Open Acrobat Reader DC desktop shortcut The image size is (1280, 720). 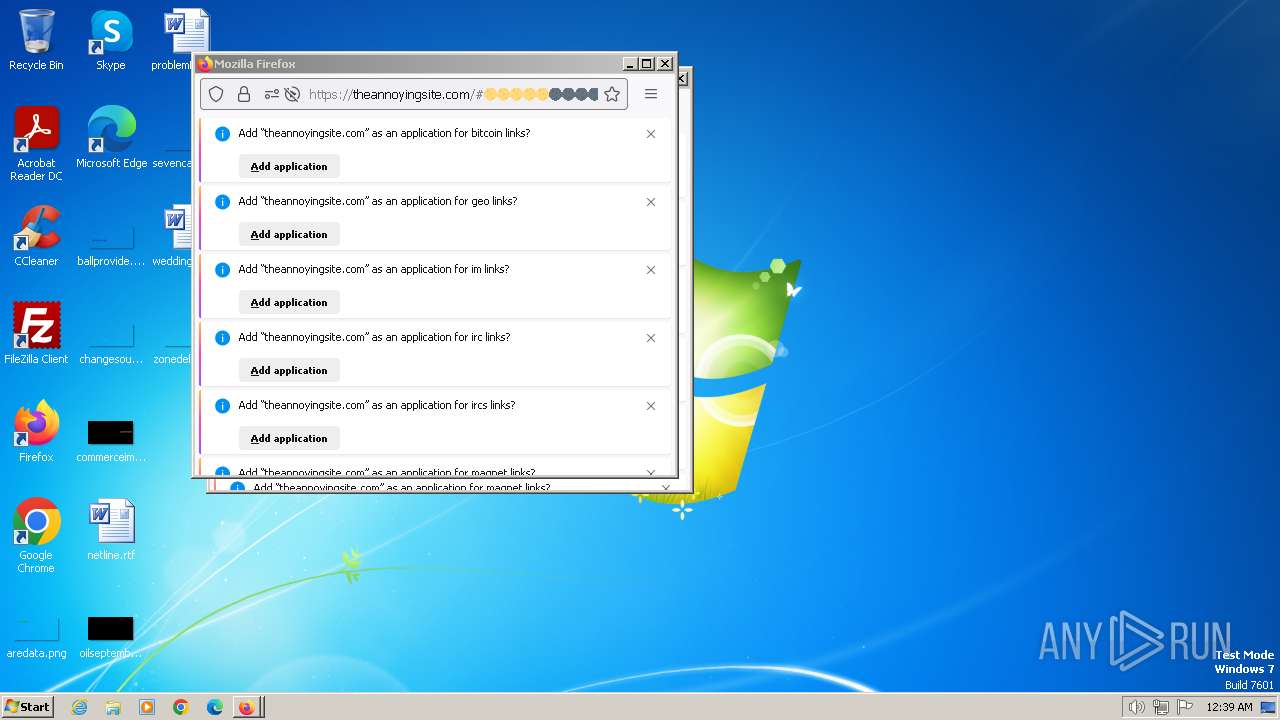[x=36, y=145]
